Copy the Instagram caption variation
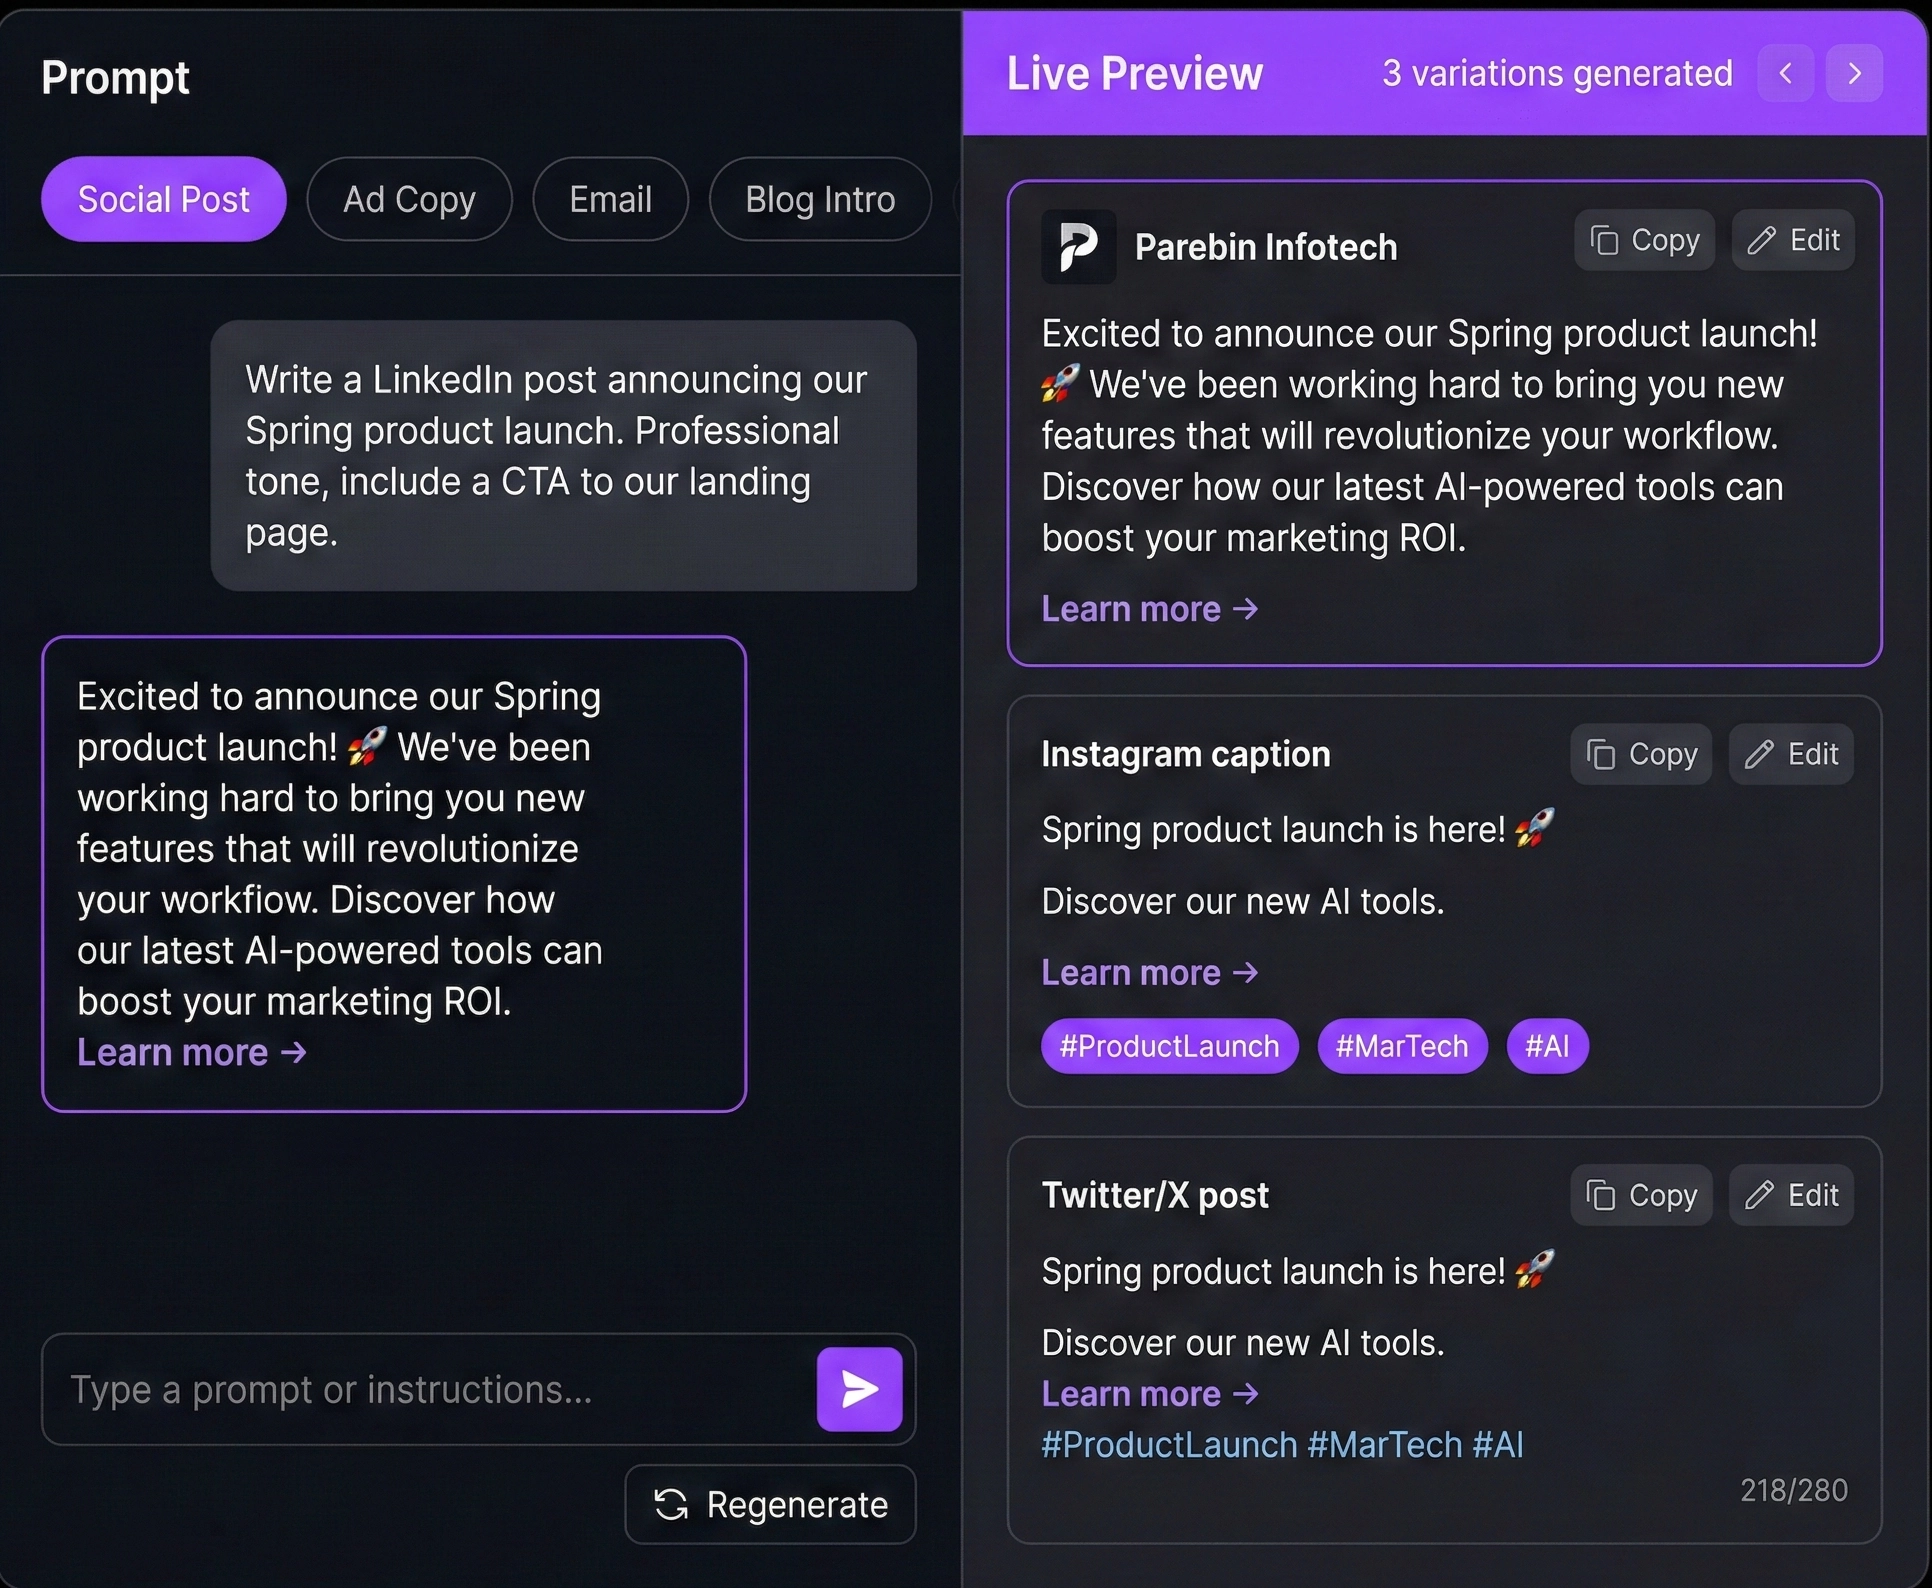The image size is (1932, 1588). pos(1641,754)
